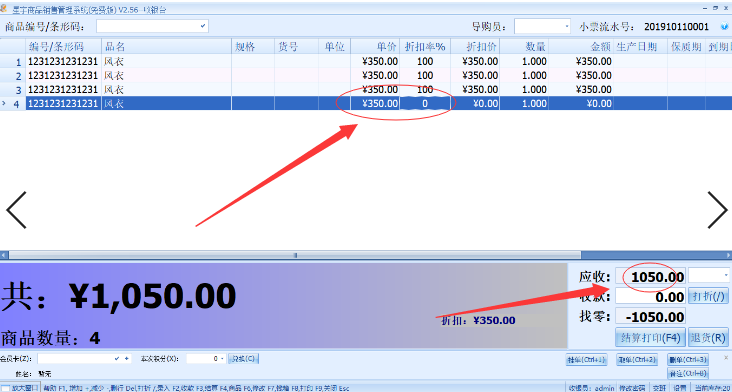Click 设置 in the status bar
Image resolution: width=732 pixels, height=392 pixels.
(680, 388)
